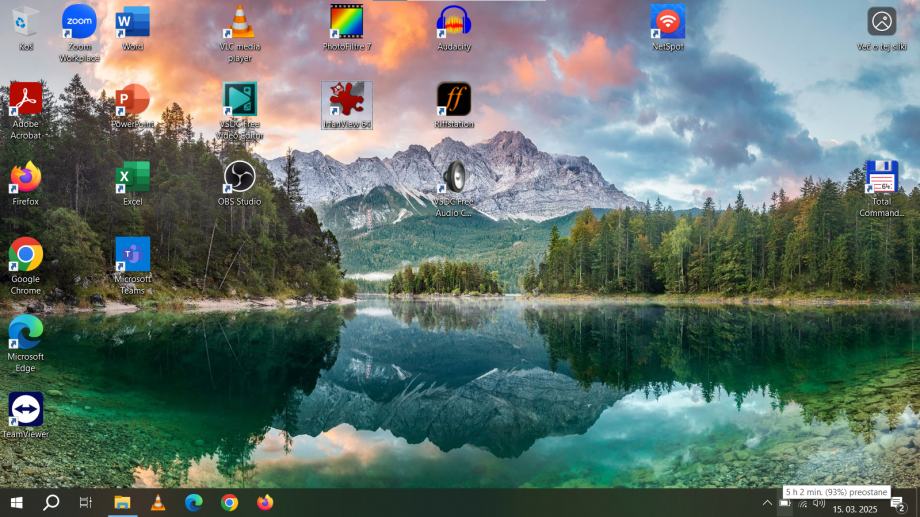The image size is (920, 517).
Task: Select the Word desktop shortcut
Action: click(133, 28)
